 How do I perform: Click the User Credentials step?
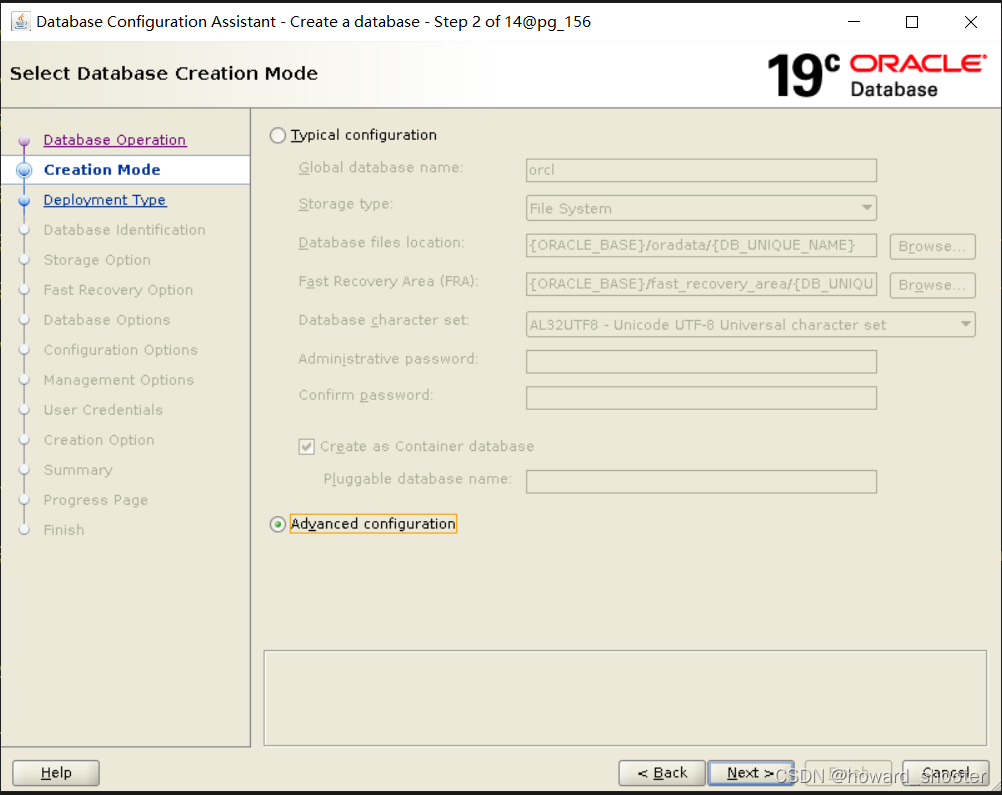click(x=103, y=410)
